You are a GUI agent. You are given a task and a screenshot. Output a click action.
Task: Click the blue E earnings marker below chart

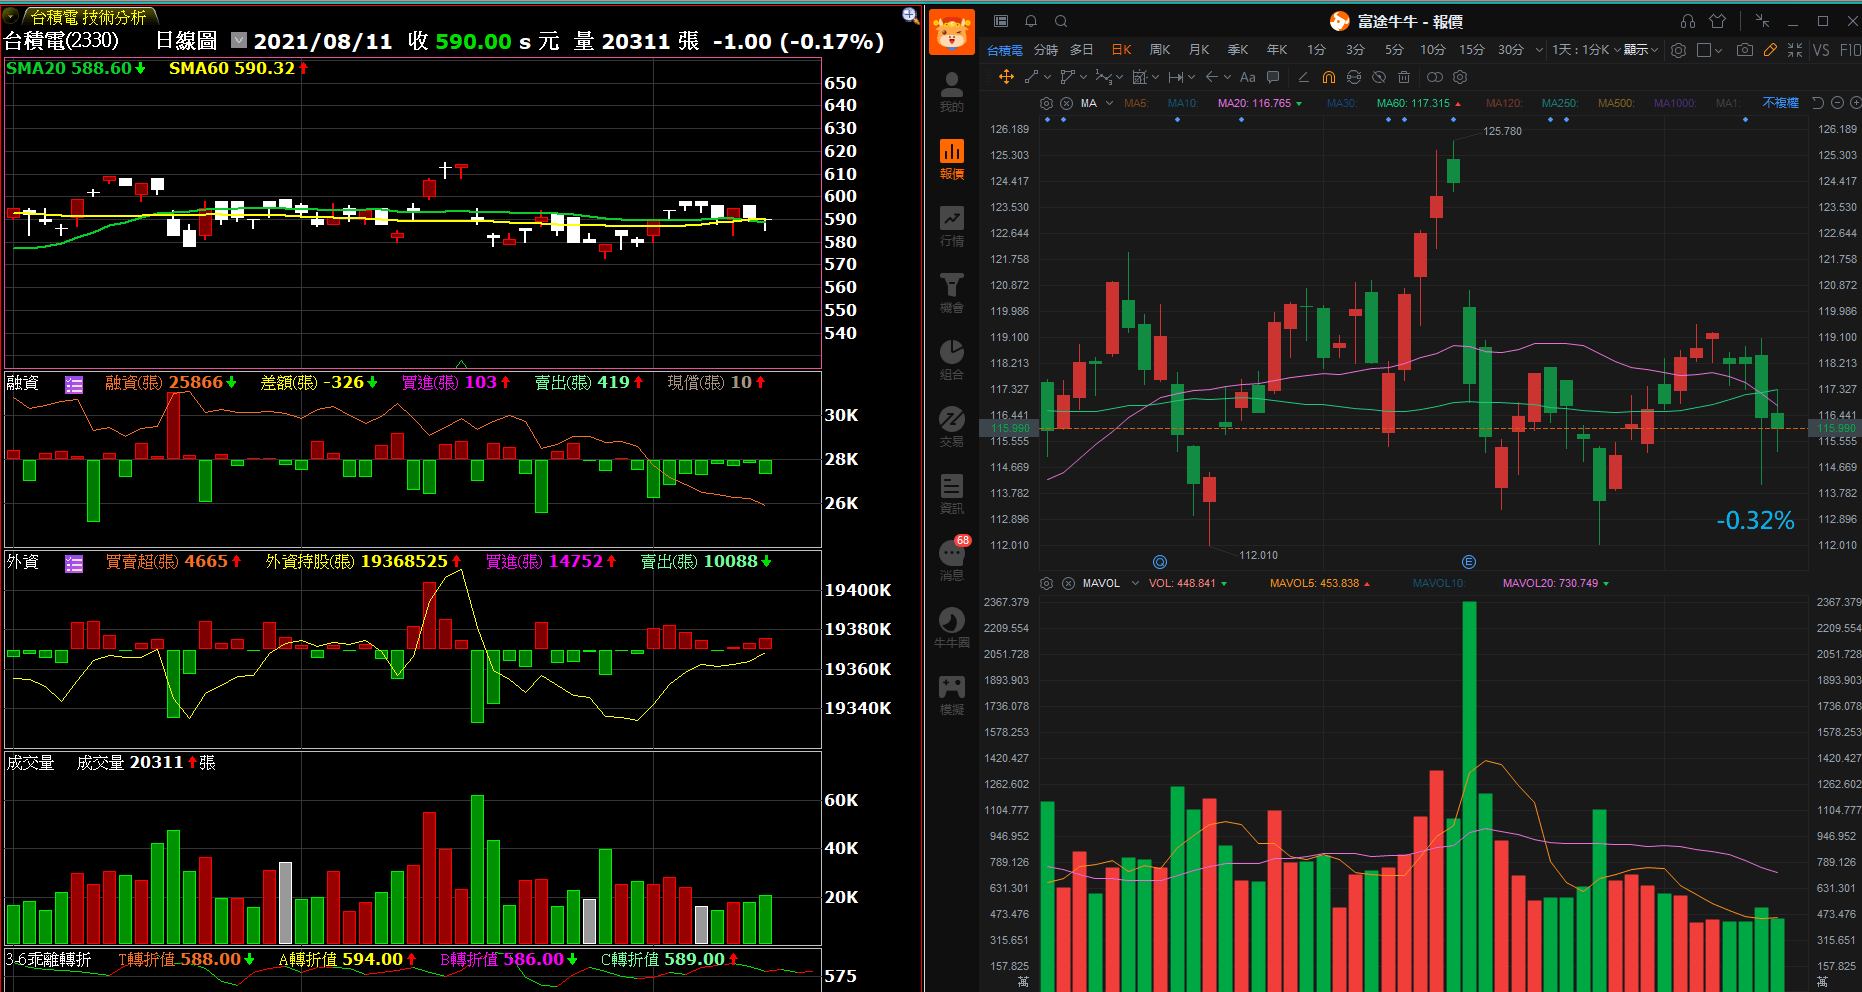(x=1468, y=562)
